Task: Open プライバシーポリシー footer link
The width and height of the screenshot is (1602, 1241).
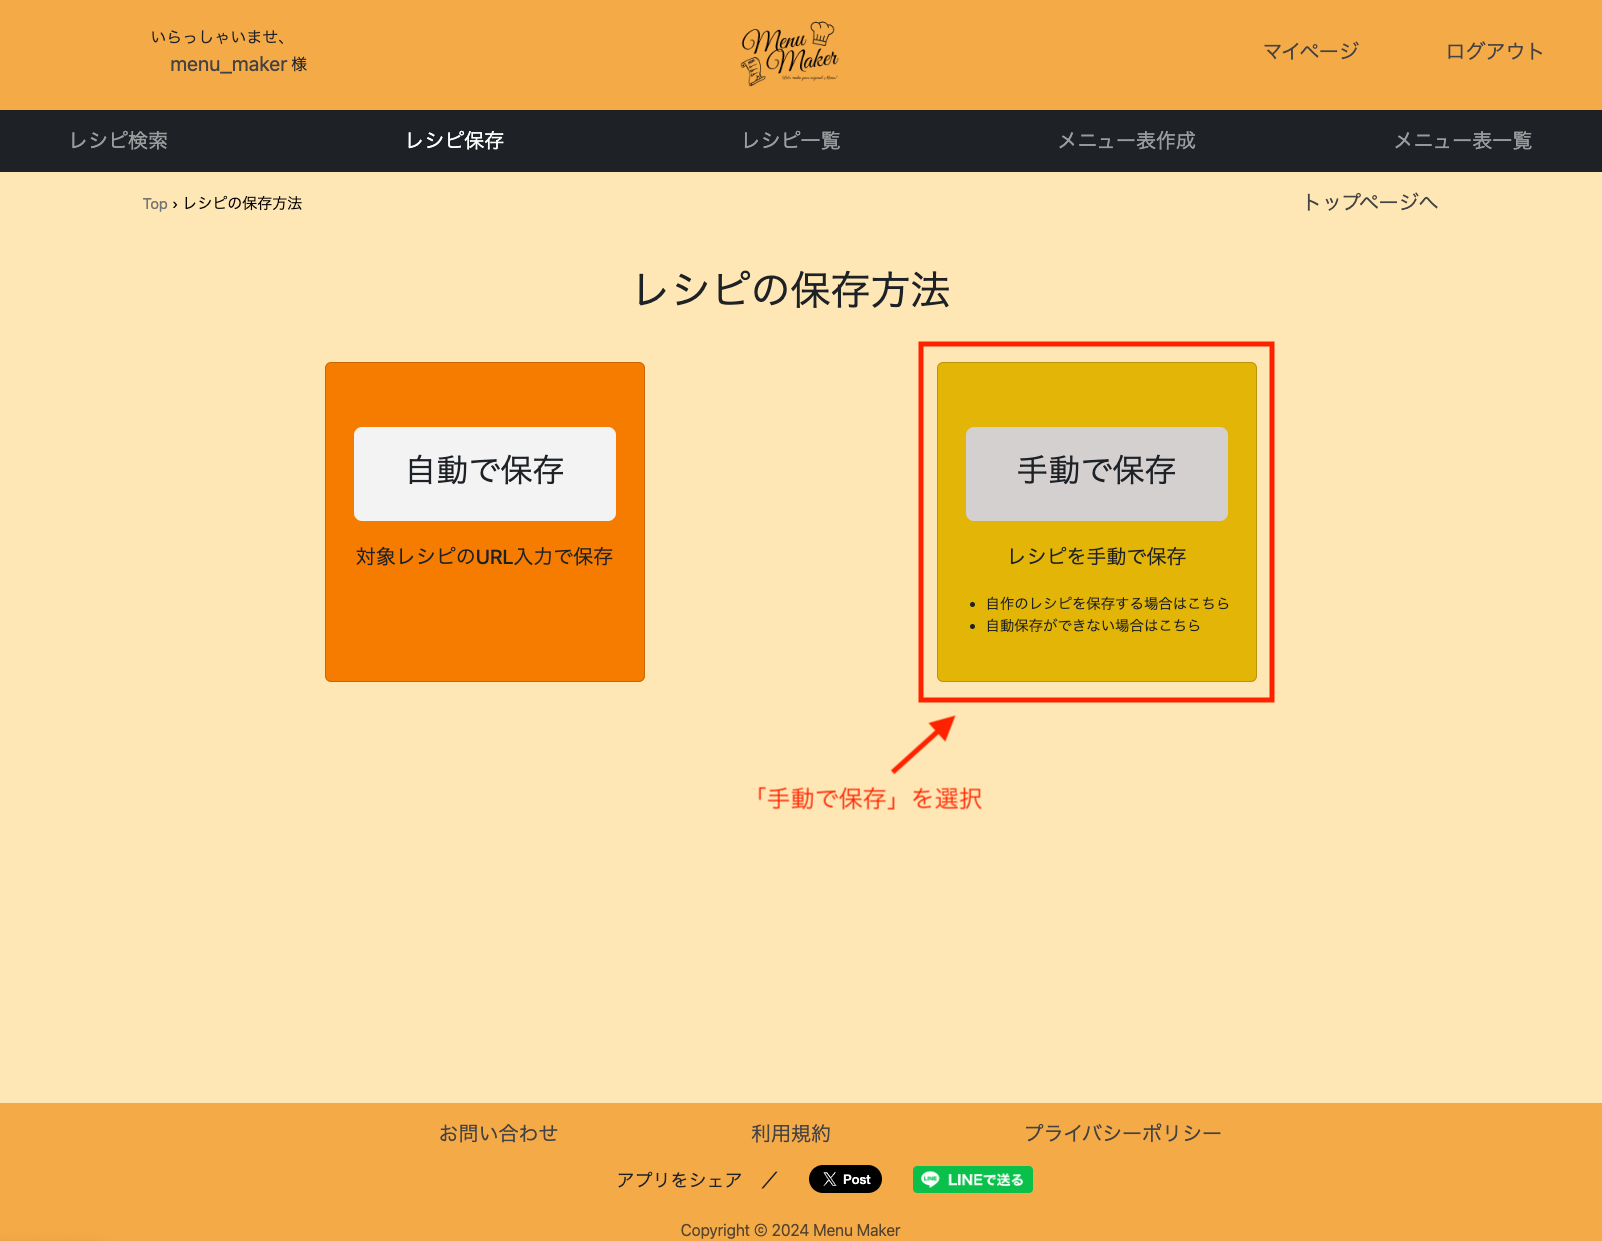Action: pyautogui.click(x=1123, y=1133)
